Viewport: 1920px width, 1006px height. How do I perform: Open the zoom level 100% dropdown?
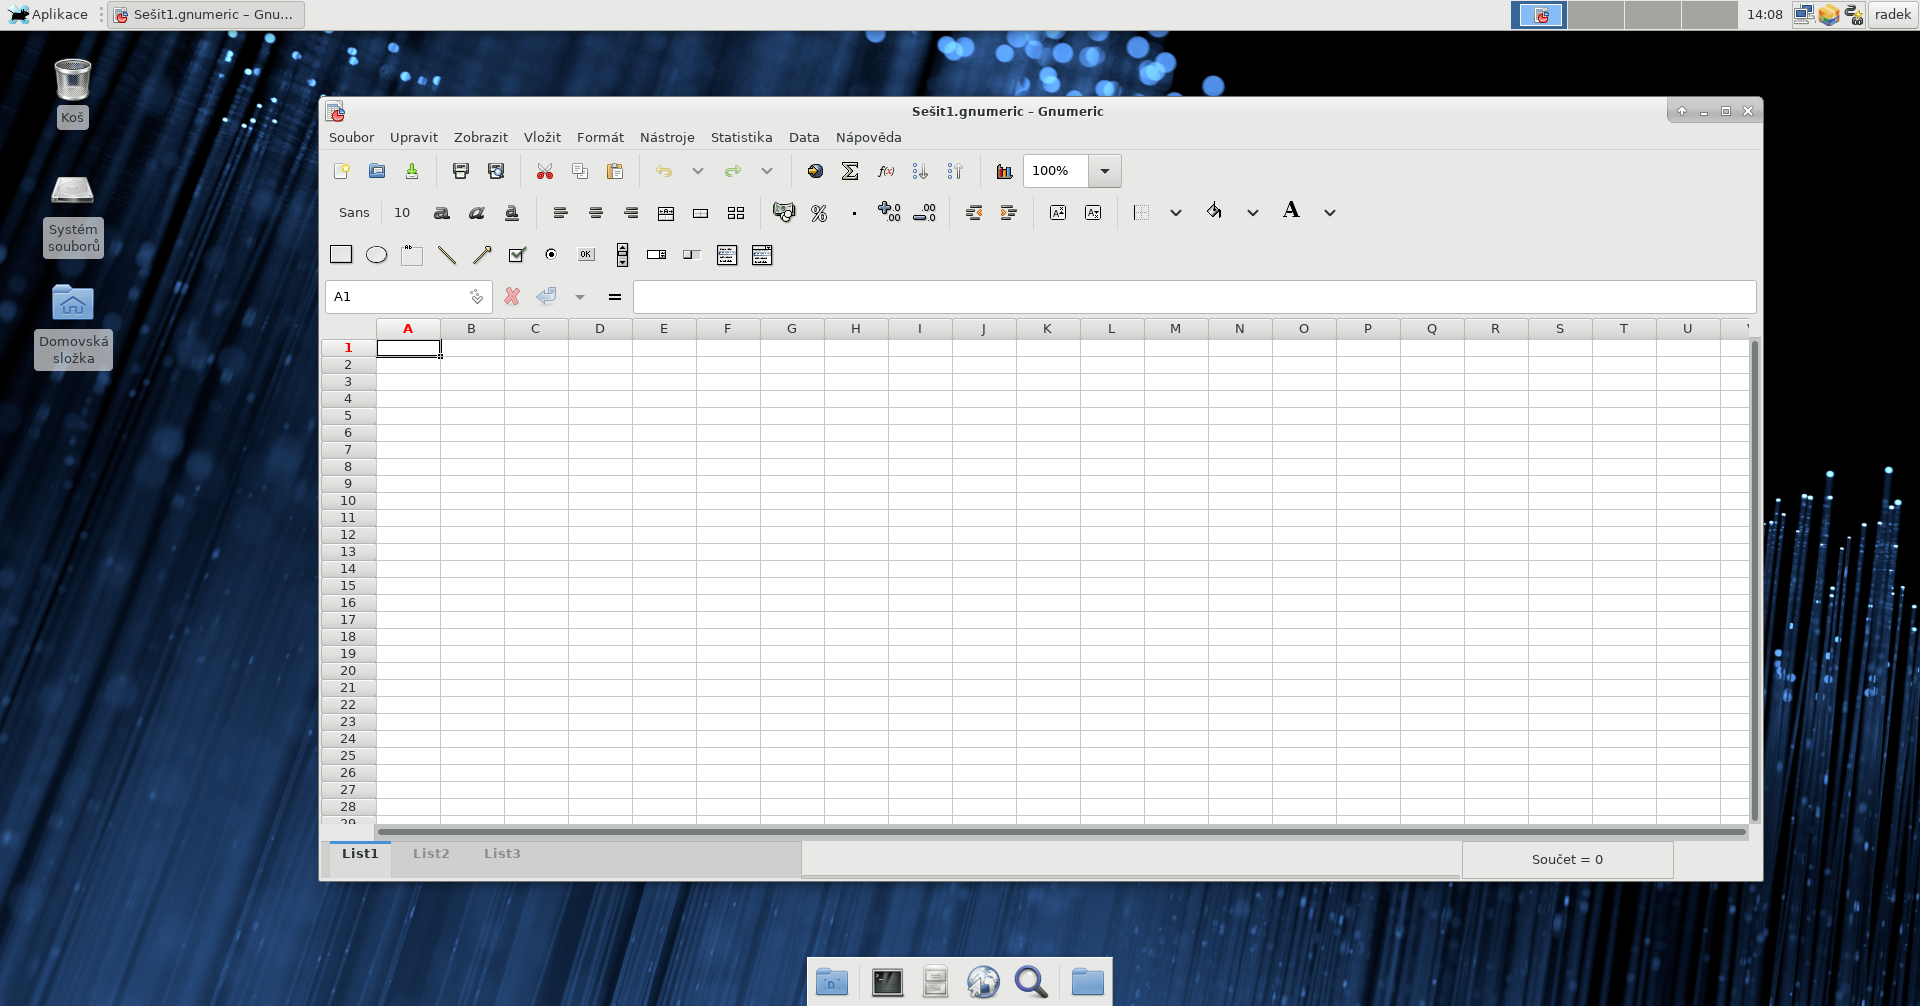[1104, 171]
